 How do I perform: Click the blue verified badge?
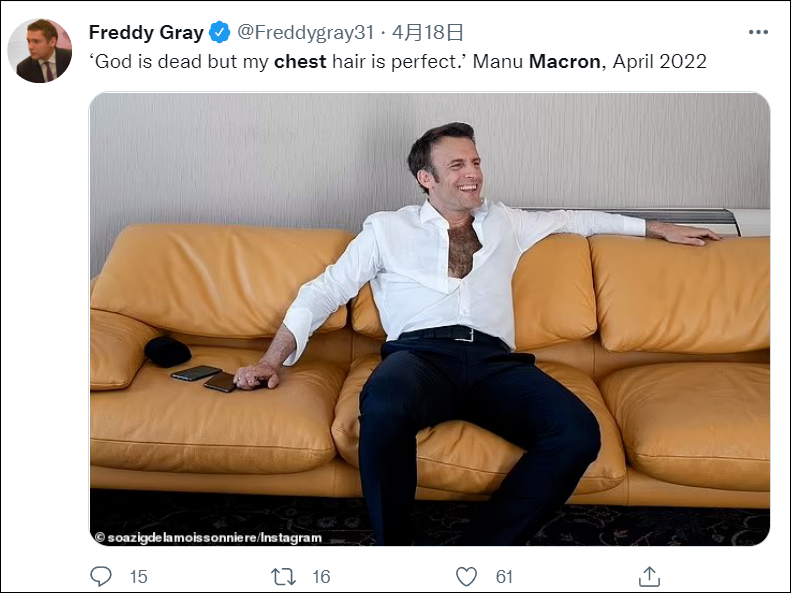click(220, 33)
